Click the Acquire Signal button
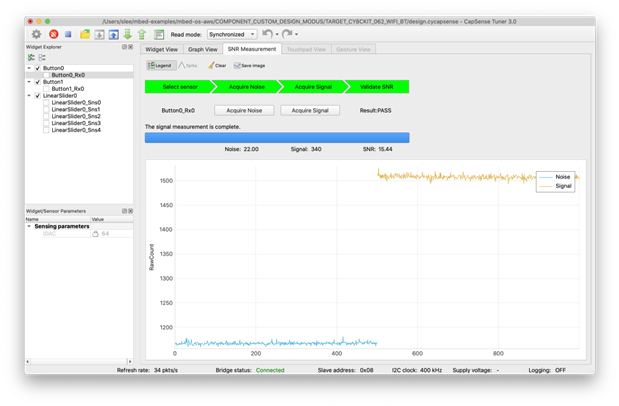The image size is (619, 406). coord(310,111)
